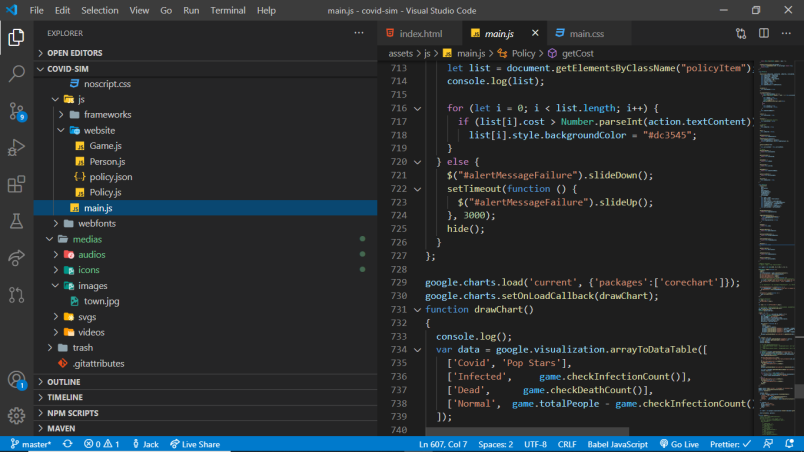This screenshot has height=452, width=804.
Task: Click the Open Changes compare icon
Action: tap(740, 33)
